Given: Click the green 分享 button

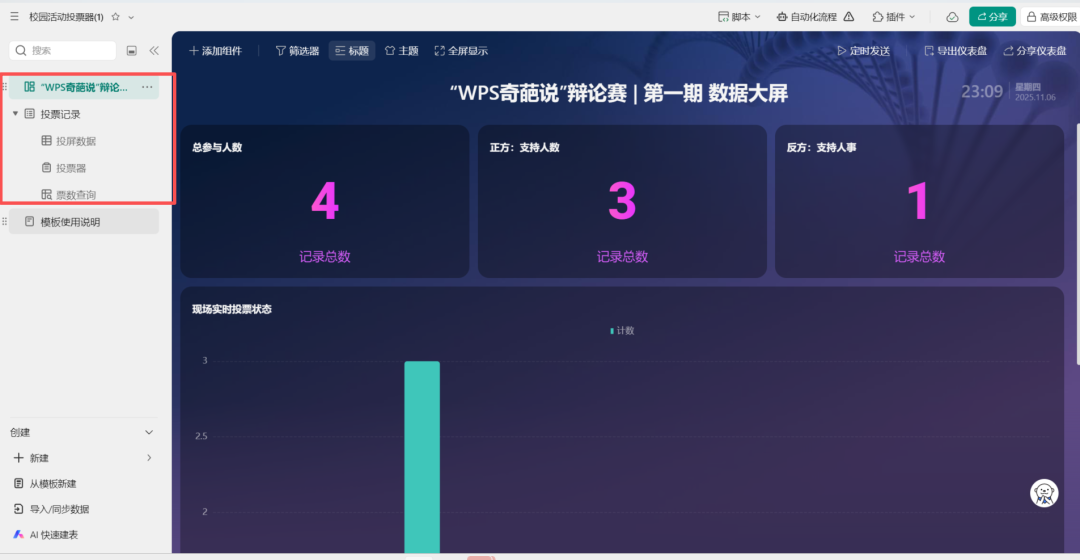Looking at the screenshot, I should (x=992, y=17).
